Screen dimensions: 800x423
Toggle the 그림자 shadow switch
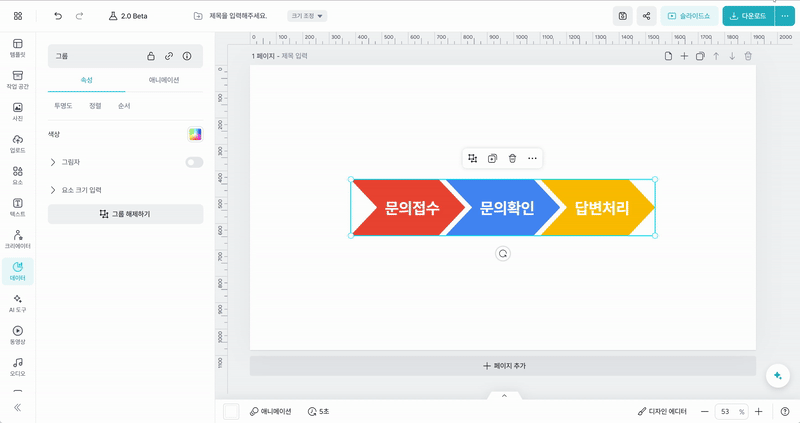(194, 162)
